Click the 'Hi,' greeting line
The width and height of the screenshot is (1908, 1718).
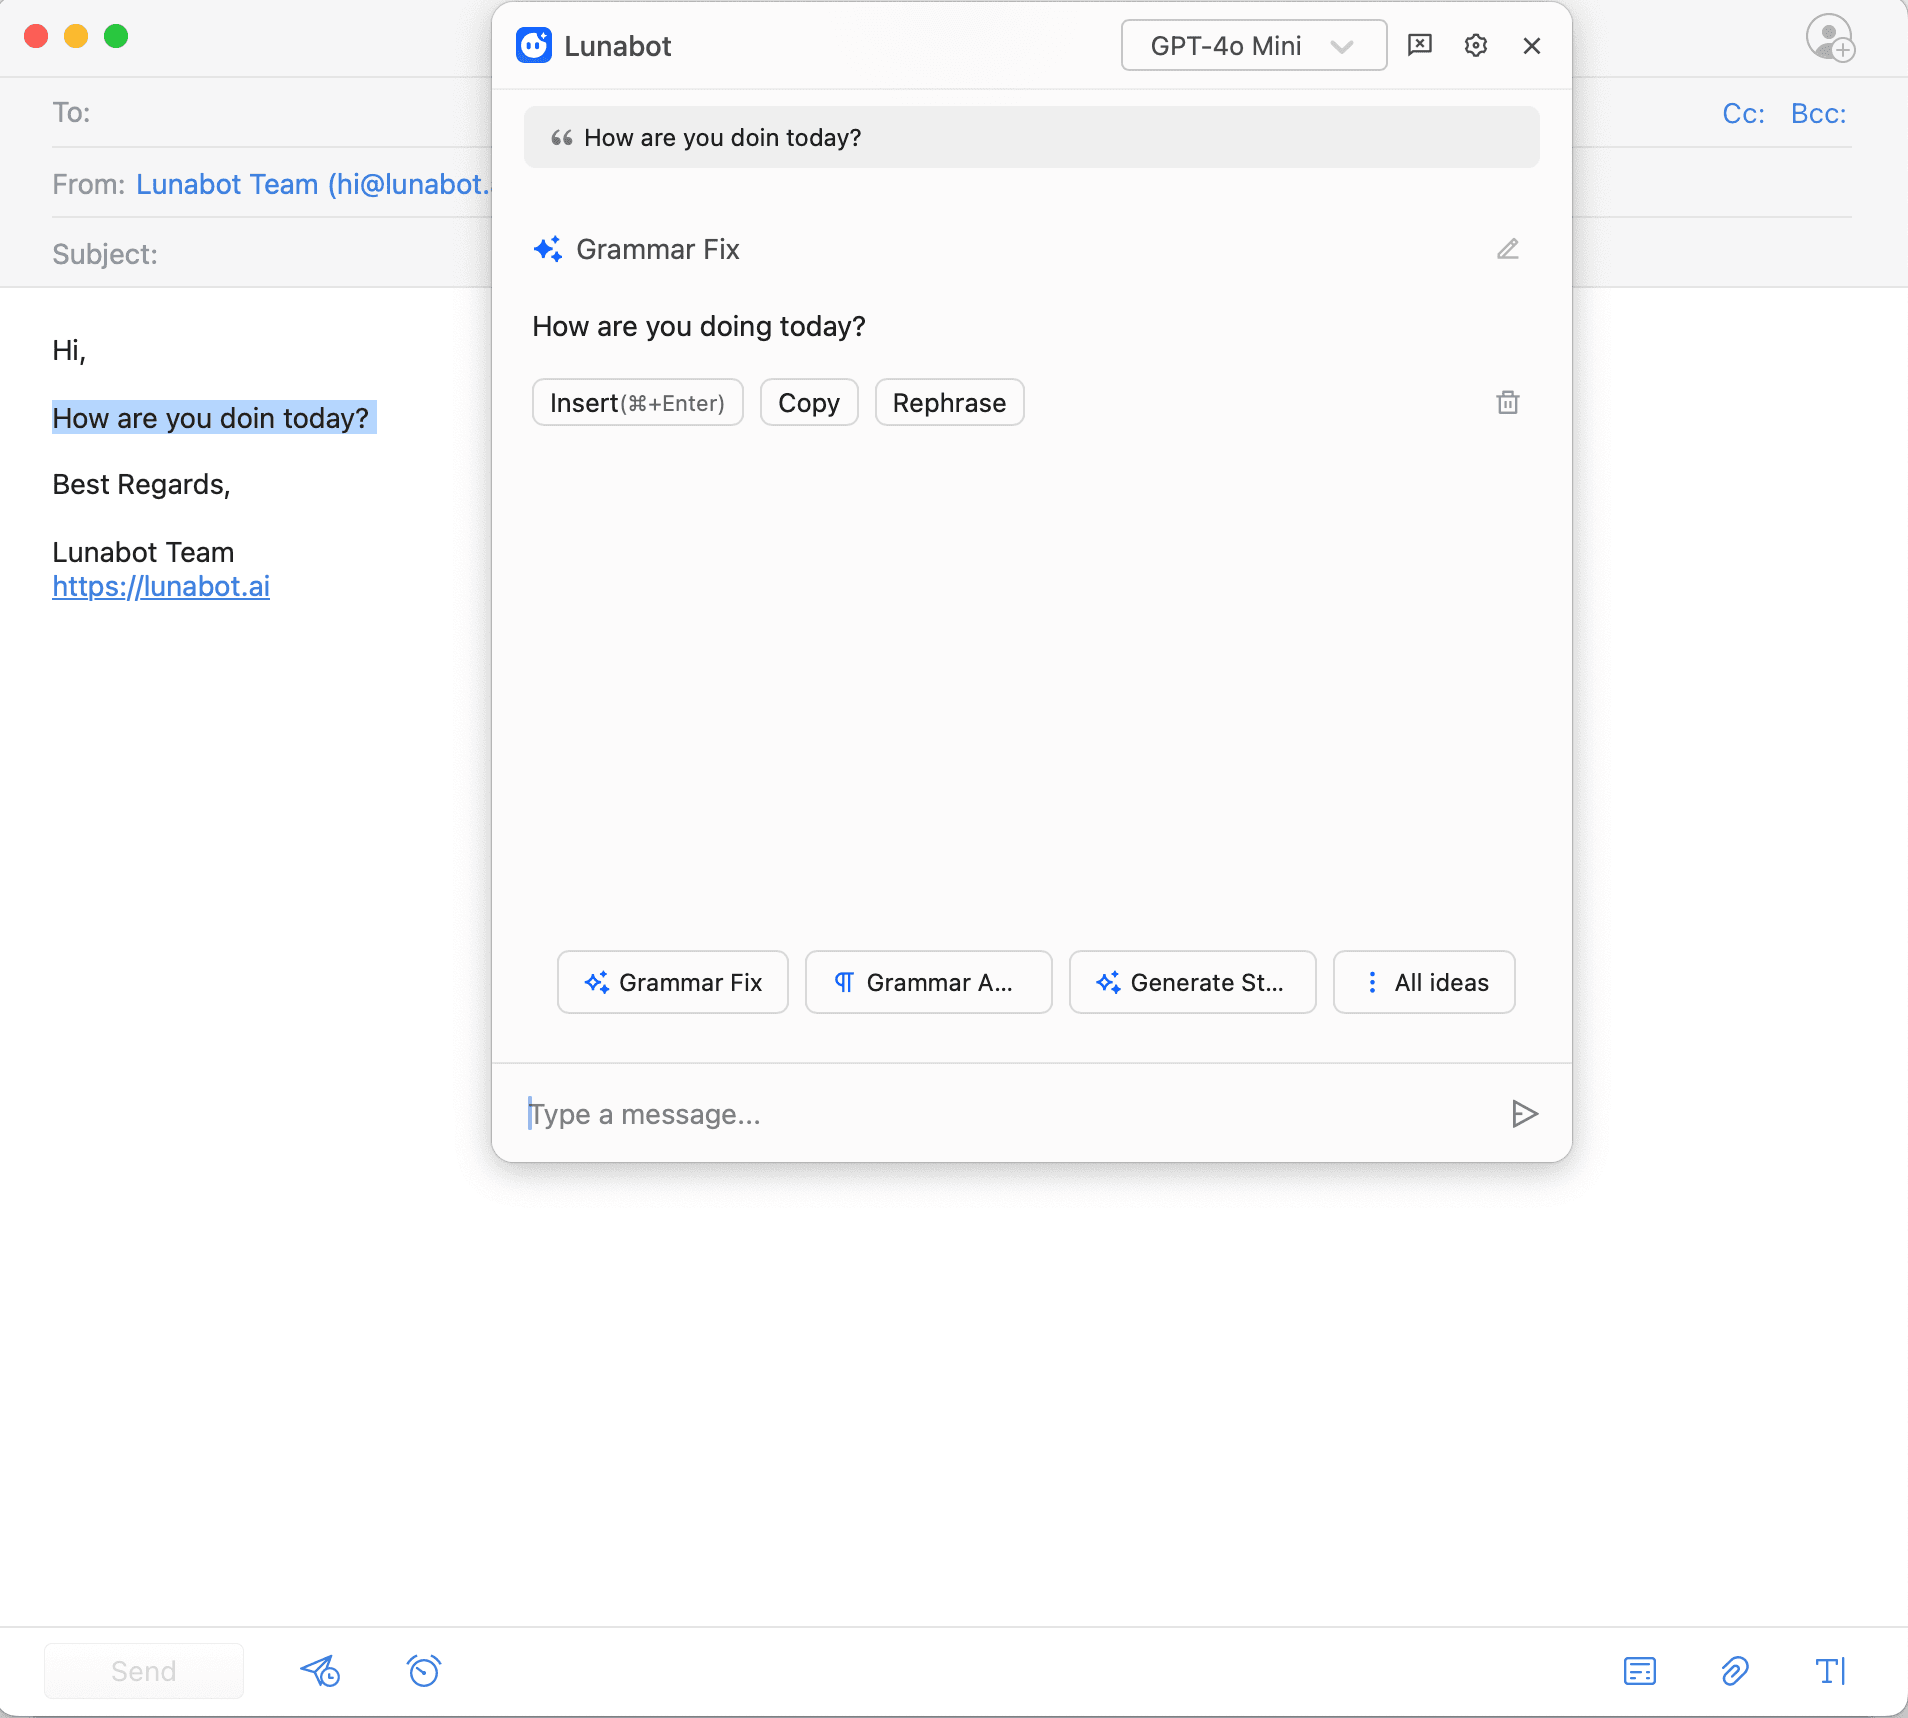(69, 350)
